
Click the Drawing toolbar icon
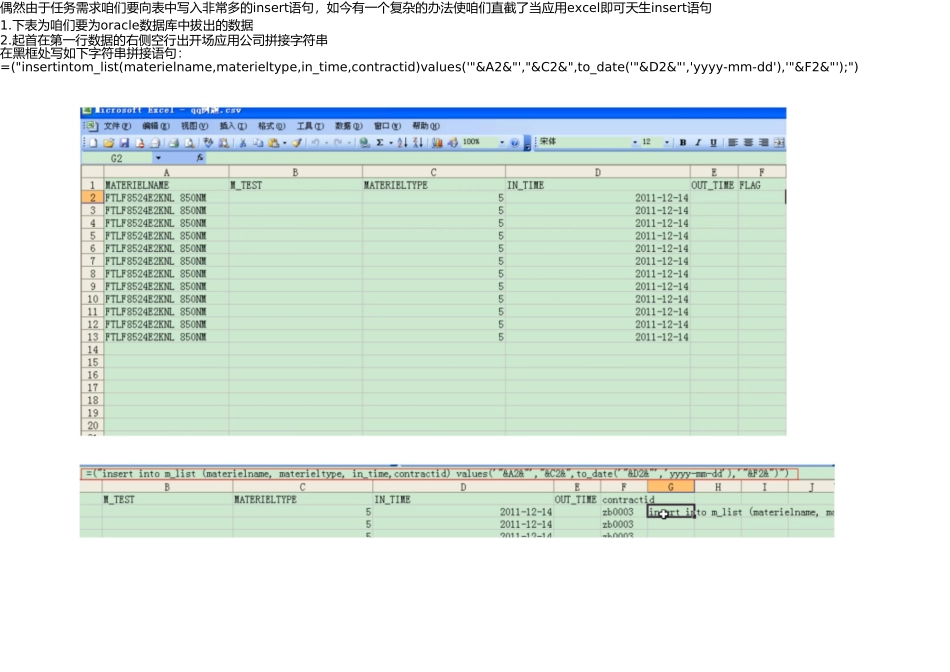(453, 143)
